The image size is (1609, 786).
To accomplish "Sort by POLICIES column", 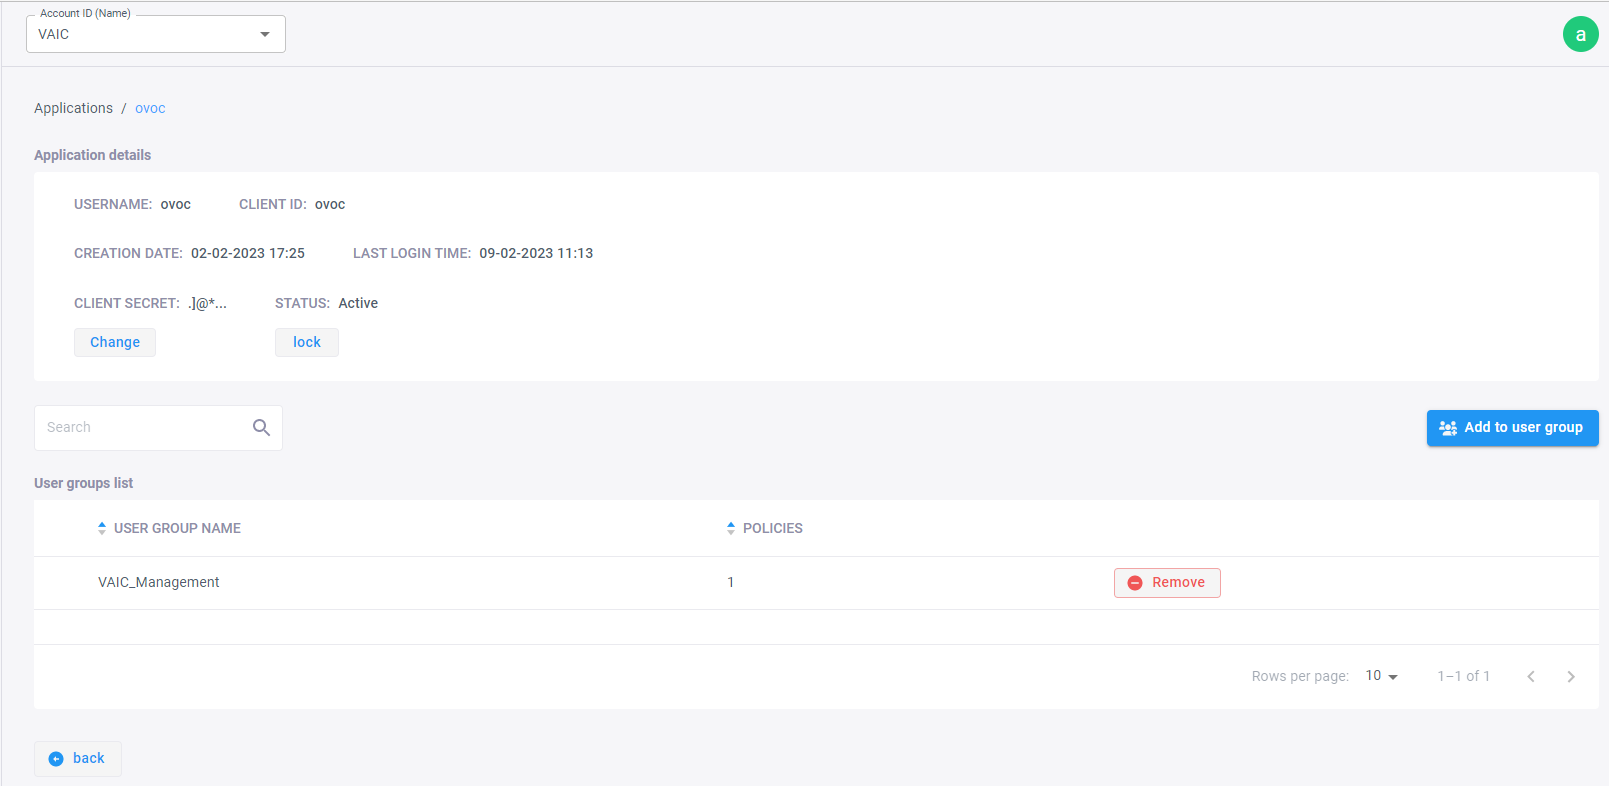I will [x=765, y=528].
